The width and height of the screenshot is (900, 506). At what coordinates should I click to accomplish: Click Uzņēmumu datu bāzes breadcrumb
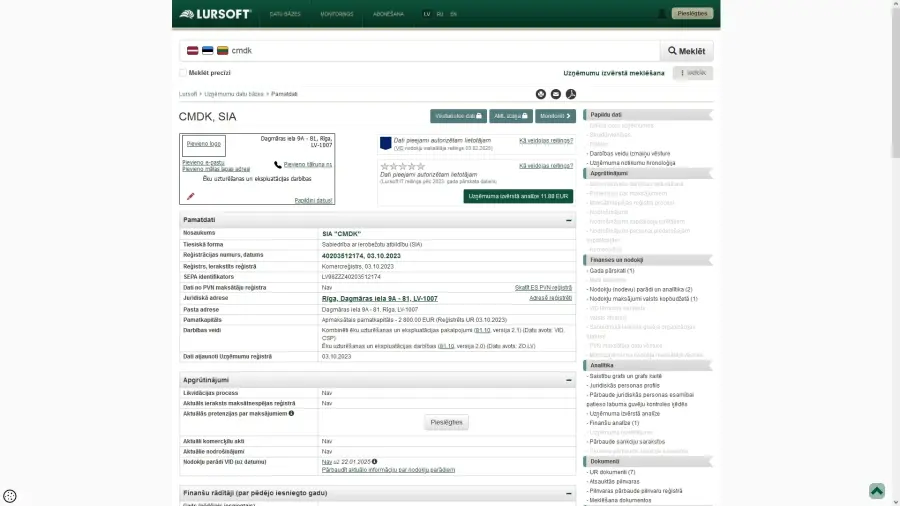click(234, 94)
